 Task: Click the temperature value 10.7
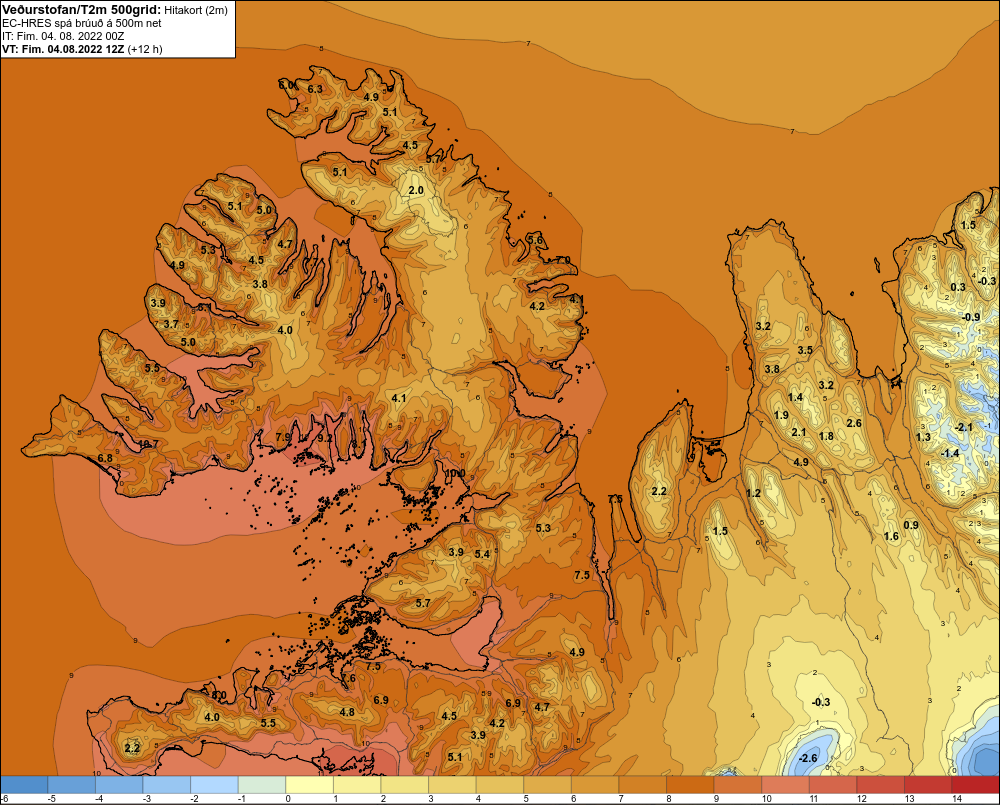point(148,444)
